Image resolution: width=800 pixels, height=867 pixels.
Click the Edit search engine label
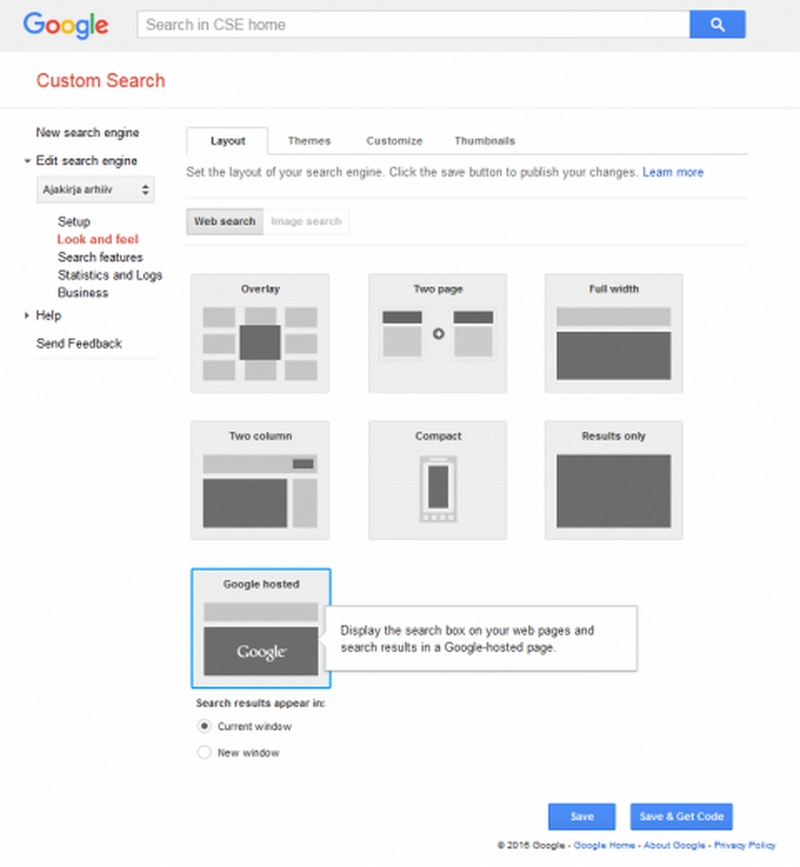(86, 161)
